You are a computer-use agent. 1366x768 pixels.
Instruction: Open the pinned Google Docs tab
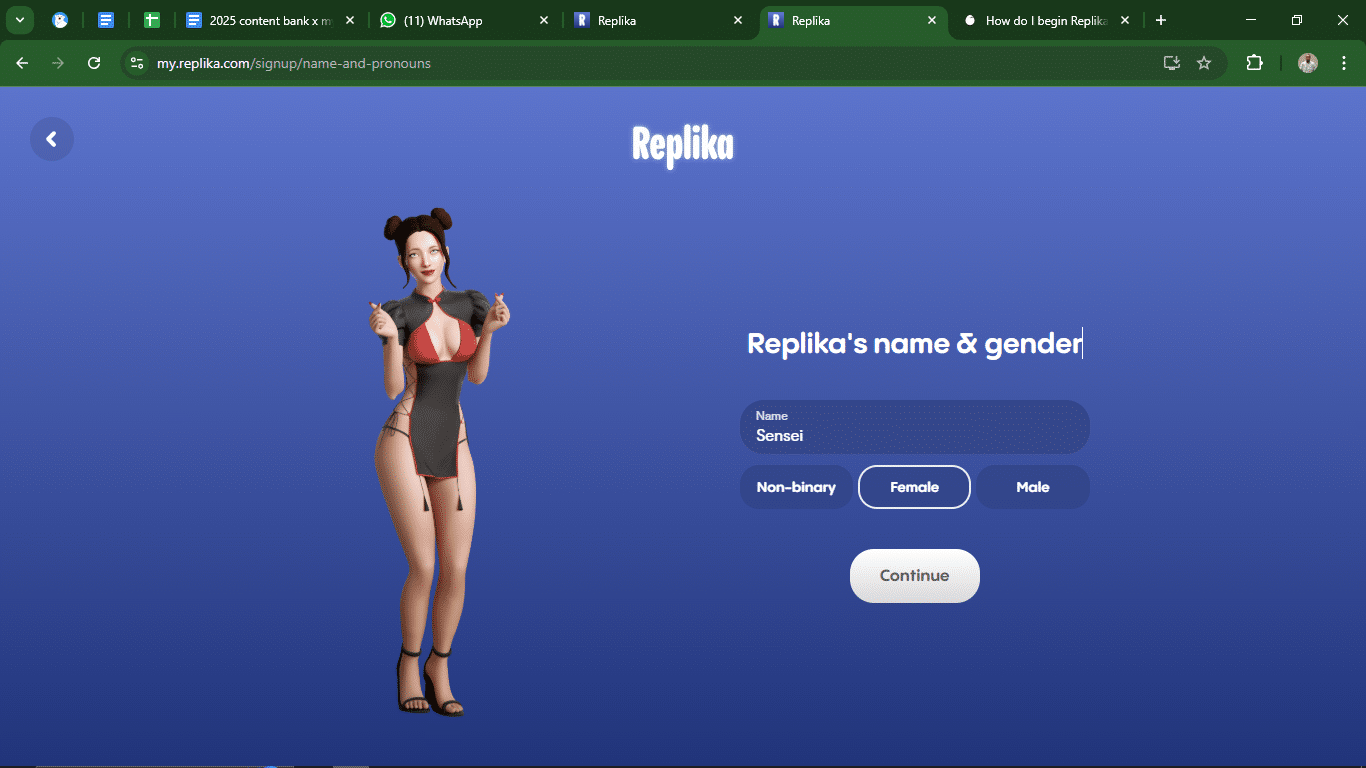coord(106,20)
